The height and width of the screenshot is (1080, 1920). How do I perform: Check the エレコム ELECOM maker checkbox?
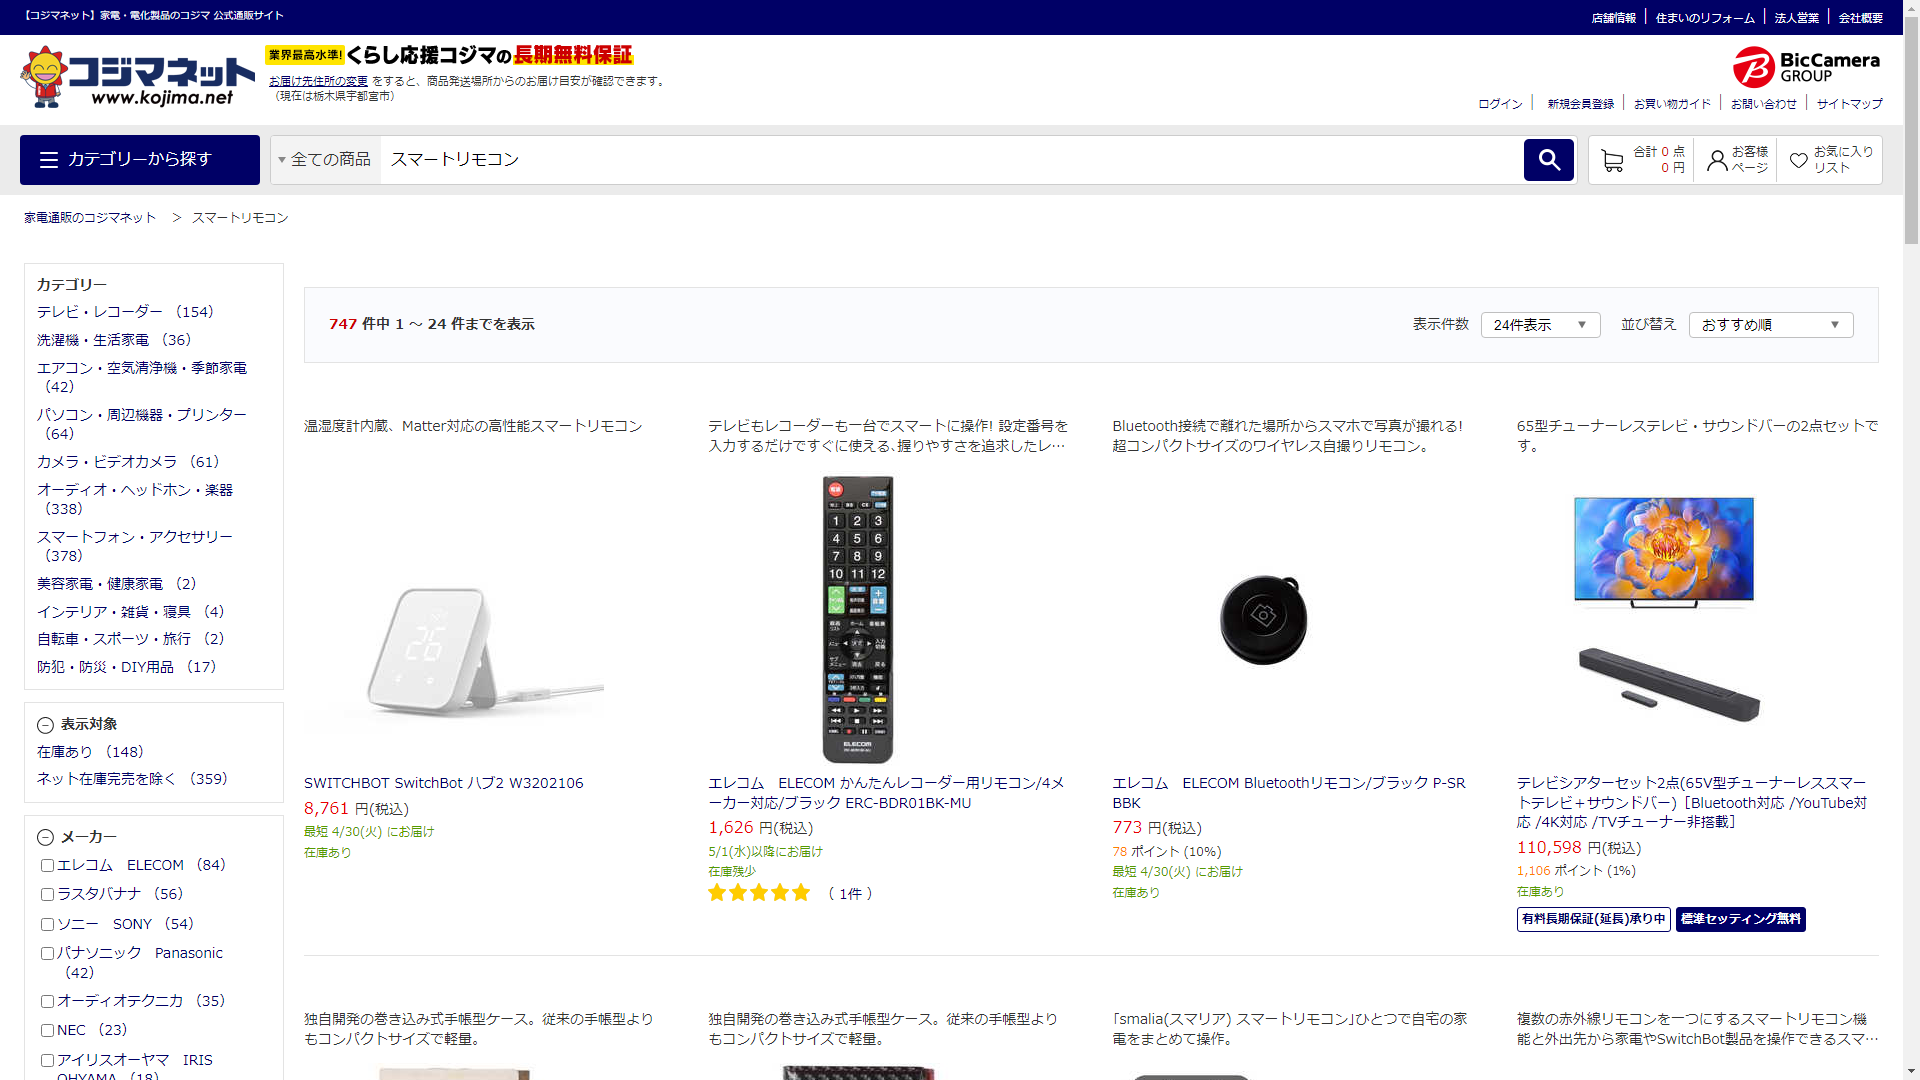[47, 866]
